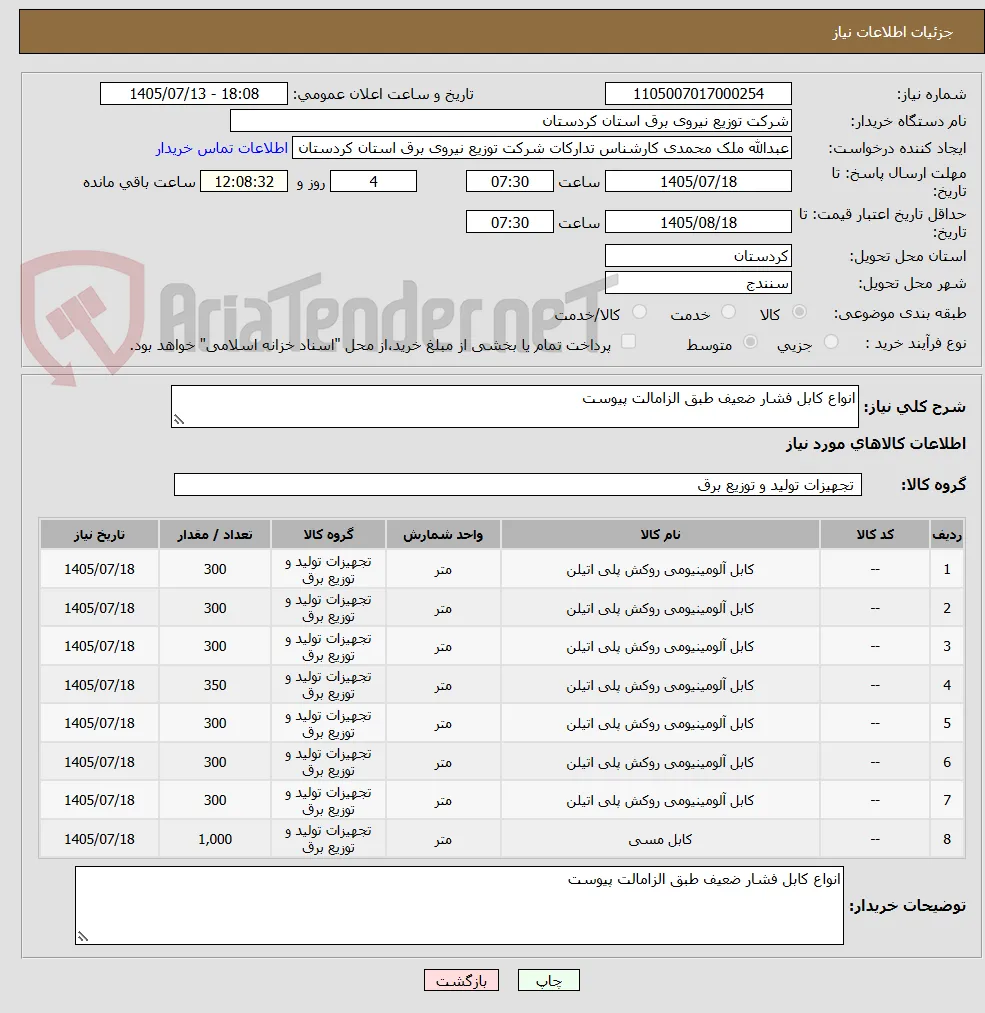Viewport: 985px width, 1013px height.
Task: Click the response deadline time 07:30 field
Action: coord(510,182)
